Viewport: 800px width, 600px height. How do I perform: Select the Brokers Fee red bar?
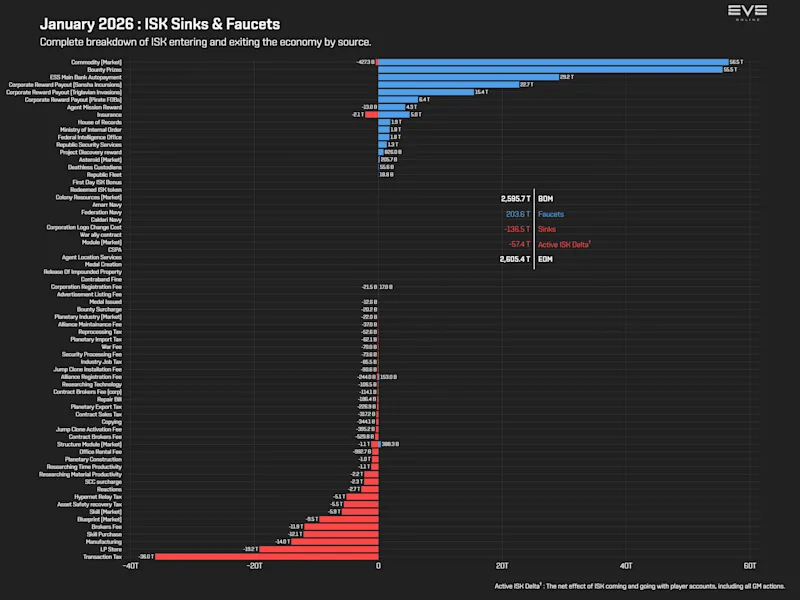click(341, 527)
